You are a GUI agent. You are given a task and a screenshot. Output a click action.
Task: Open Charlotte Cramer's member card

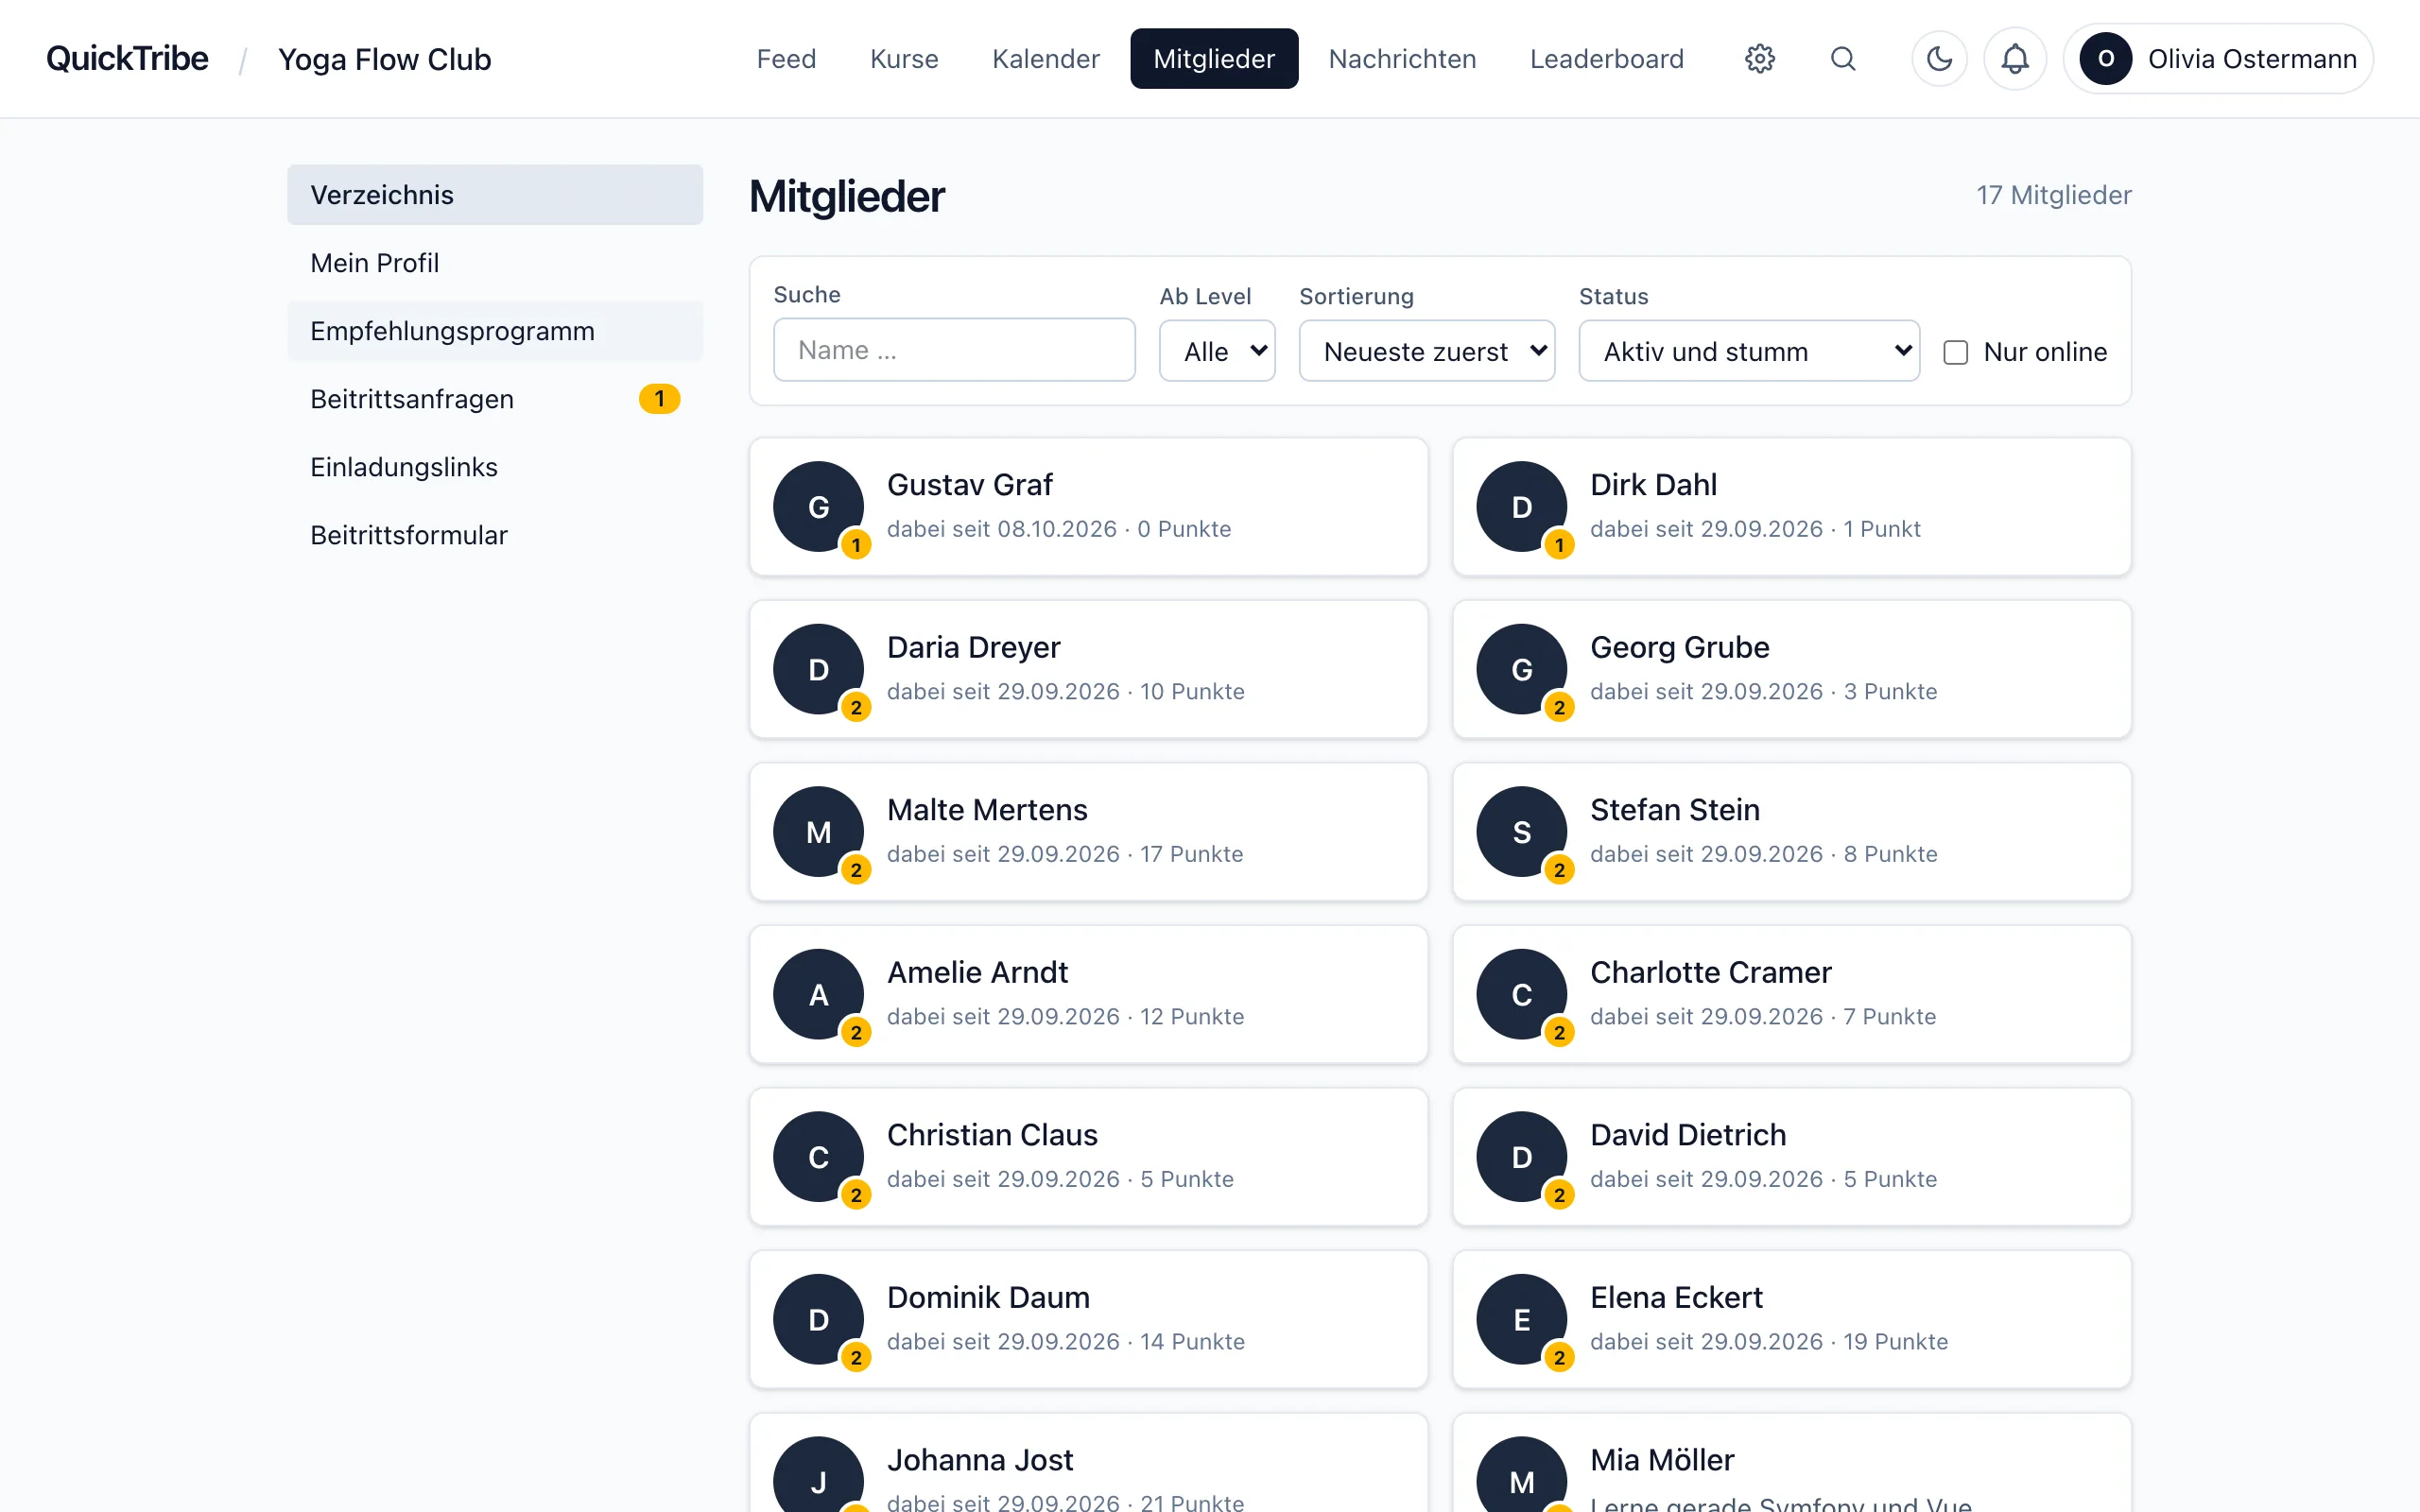1791,994
